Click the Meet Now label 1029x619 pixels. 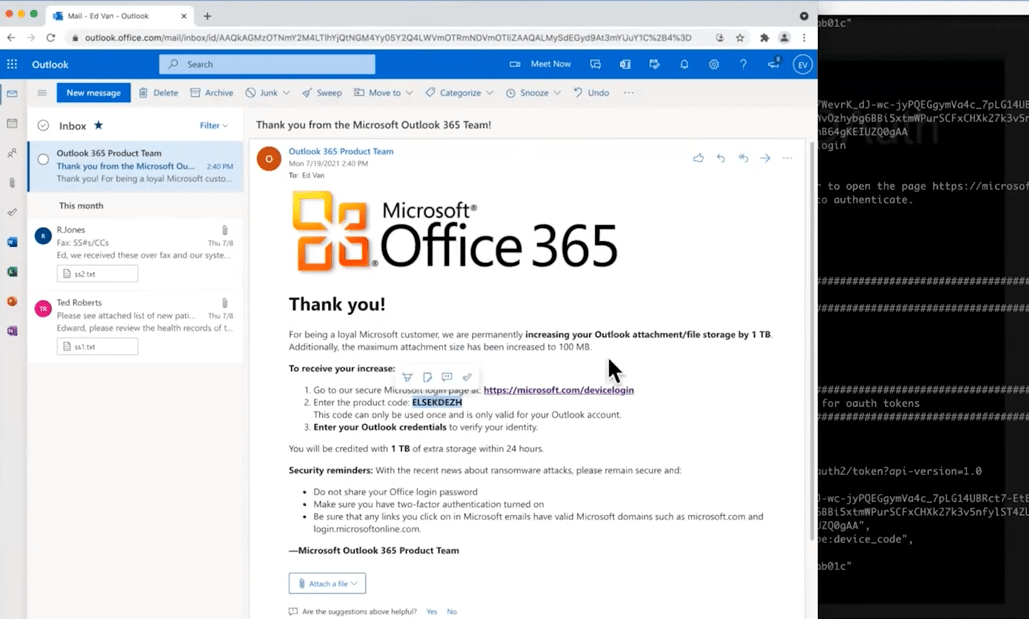tap(551, 64)
